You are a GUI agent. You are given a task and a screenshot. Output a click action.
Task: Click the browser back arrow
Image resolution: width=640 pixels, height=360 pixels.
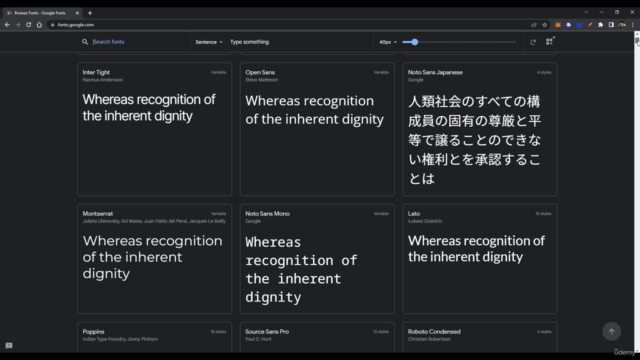tap(7, 25)
